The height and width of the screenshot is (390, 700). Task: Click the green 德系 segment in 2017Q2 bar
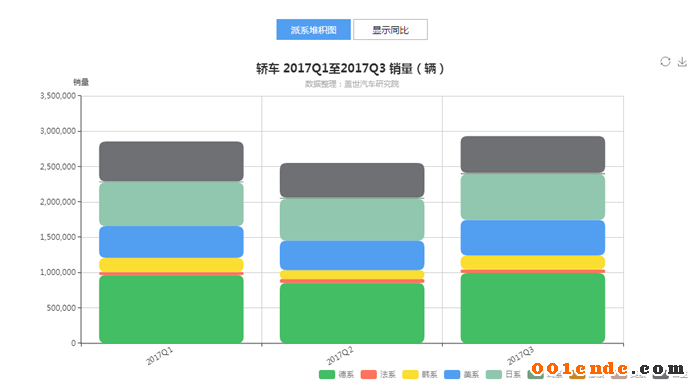352,313
